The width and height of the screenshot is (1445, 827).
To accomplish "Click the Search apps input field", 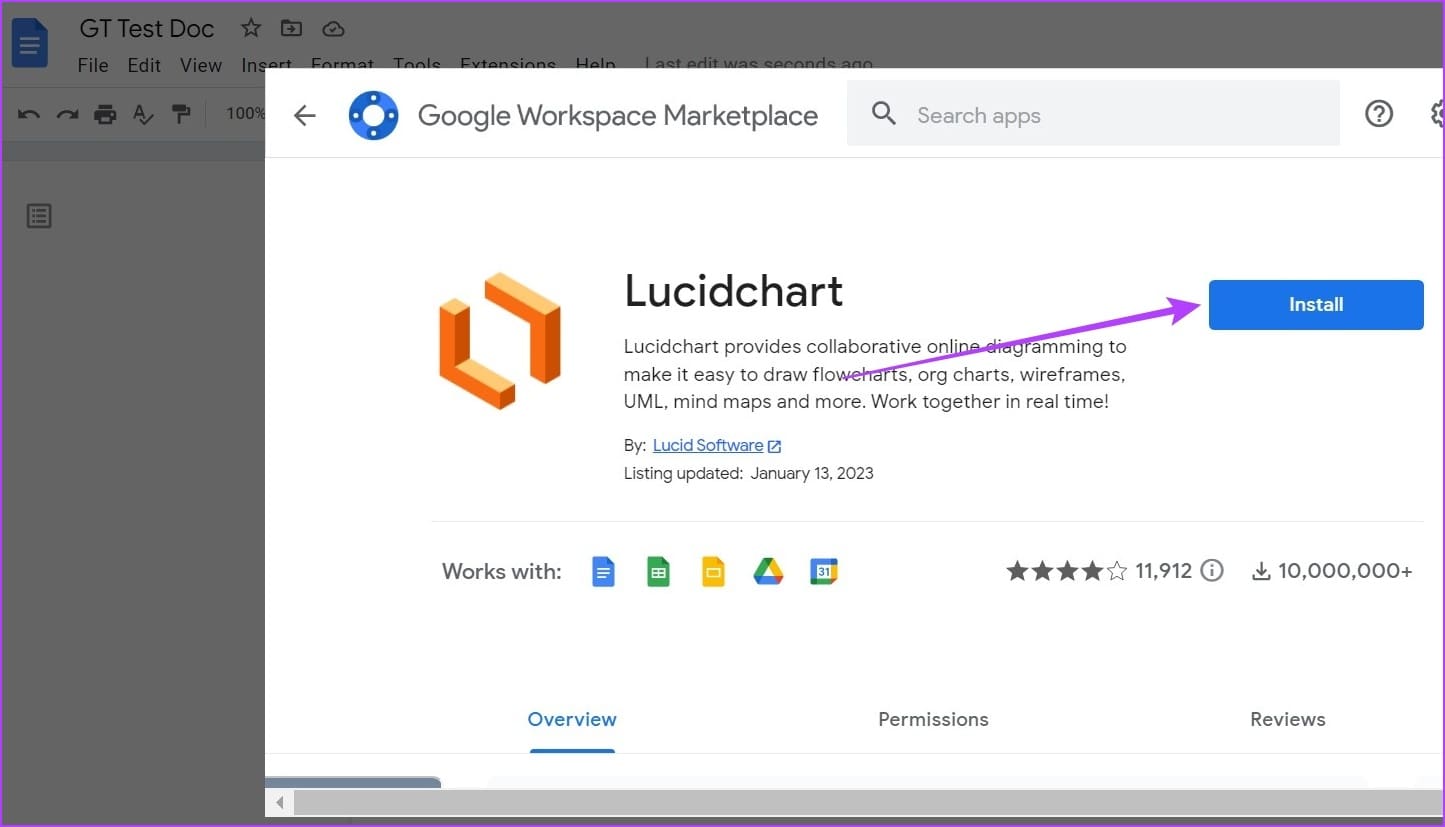I will coord(1093,114).
